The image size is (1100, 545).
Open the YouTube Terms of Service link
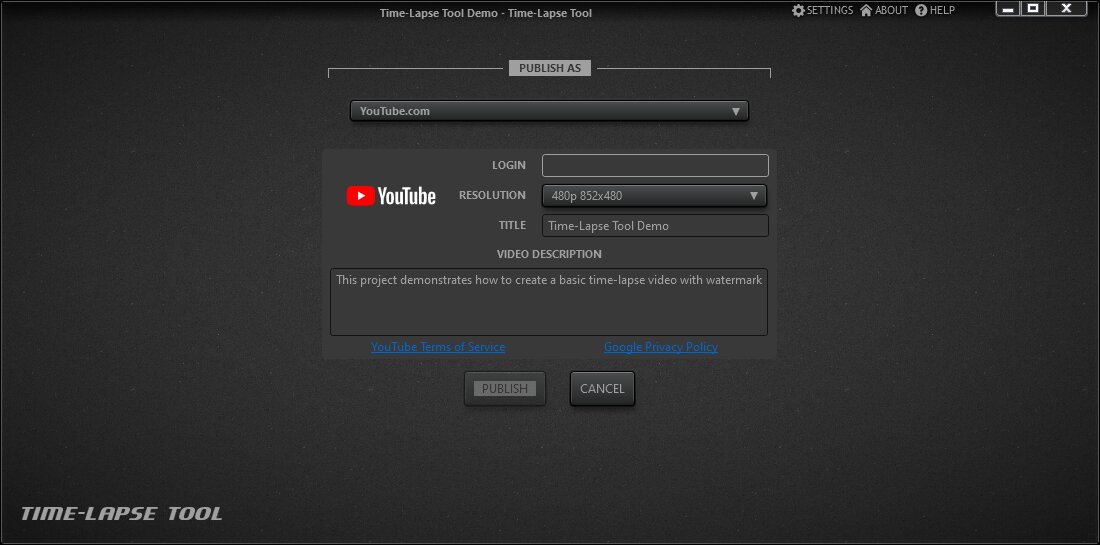[438, 347]
